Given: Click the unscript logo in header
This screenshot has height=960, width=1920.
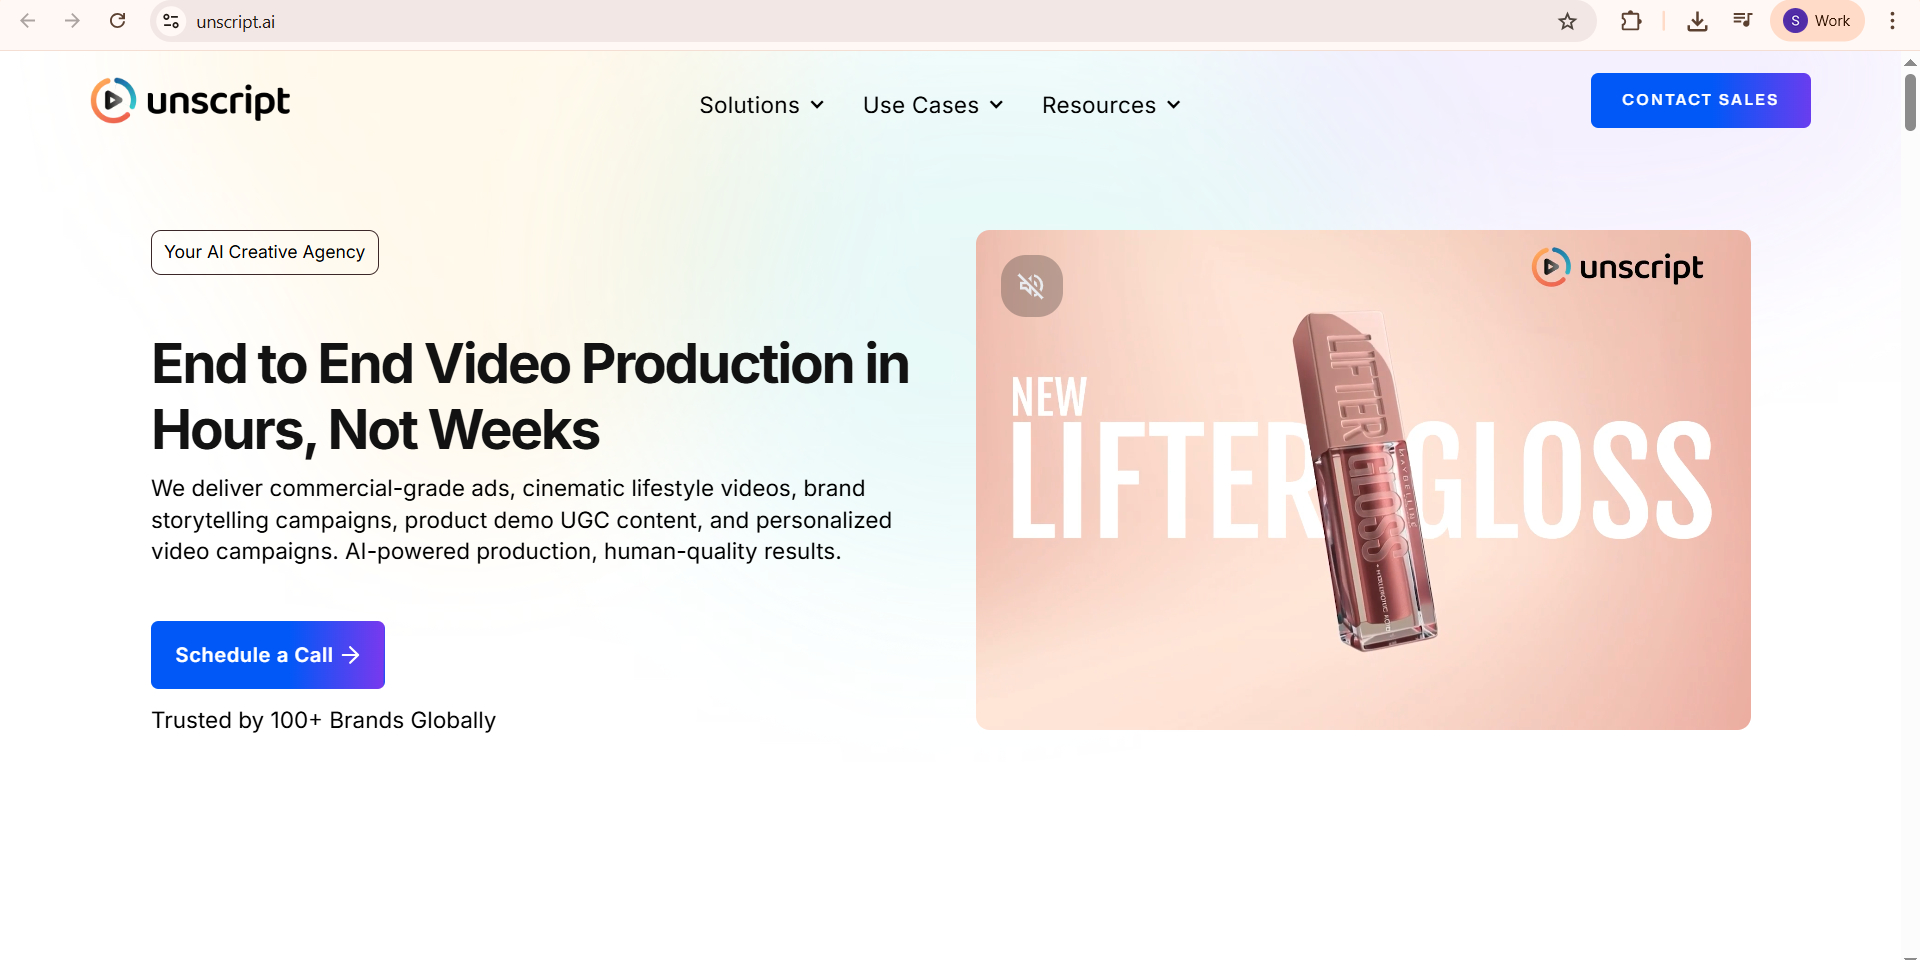Looking at the screenshot, I should [190, 100].
